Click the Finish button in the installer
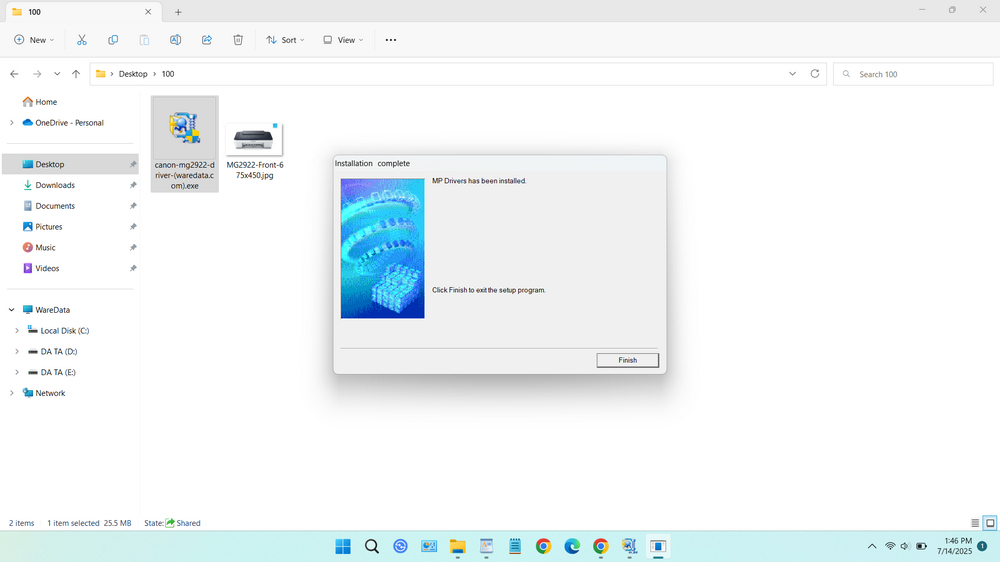Viewport: 1000px width, 562px height. tap(628, 360)
